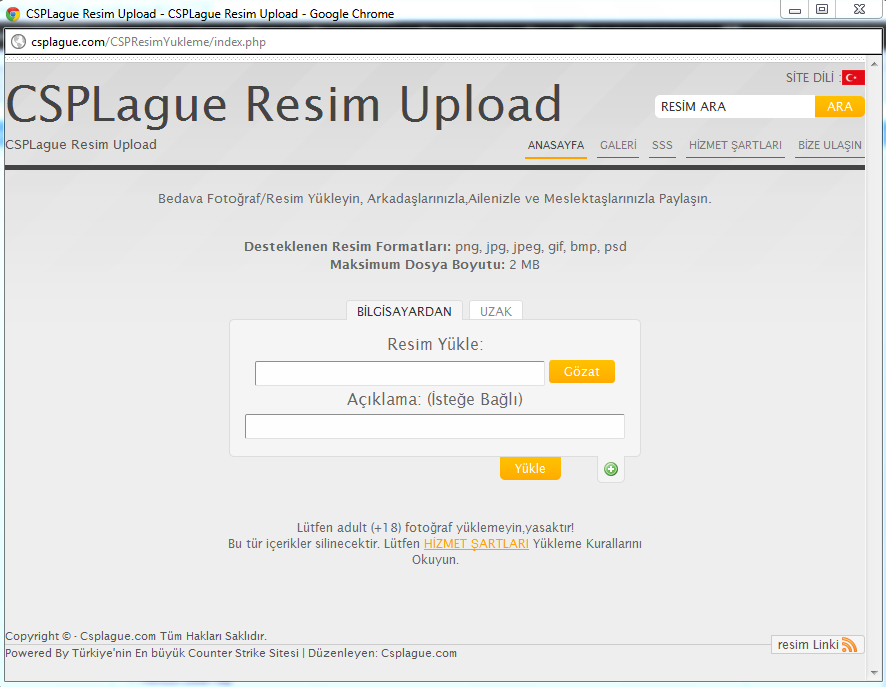Click the CSPLague Resim Upload subtitle text
The image size is (886, 687).
(x=81, y=145)
